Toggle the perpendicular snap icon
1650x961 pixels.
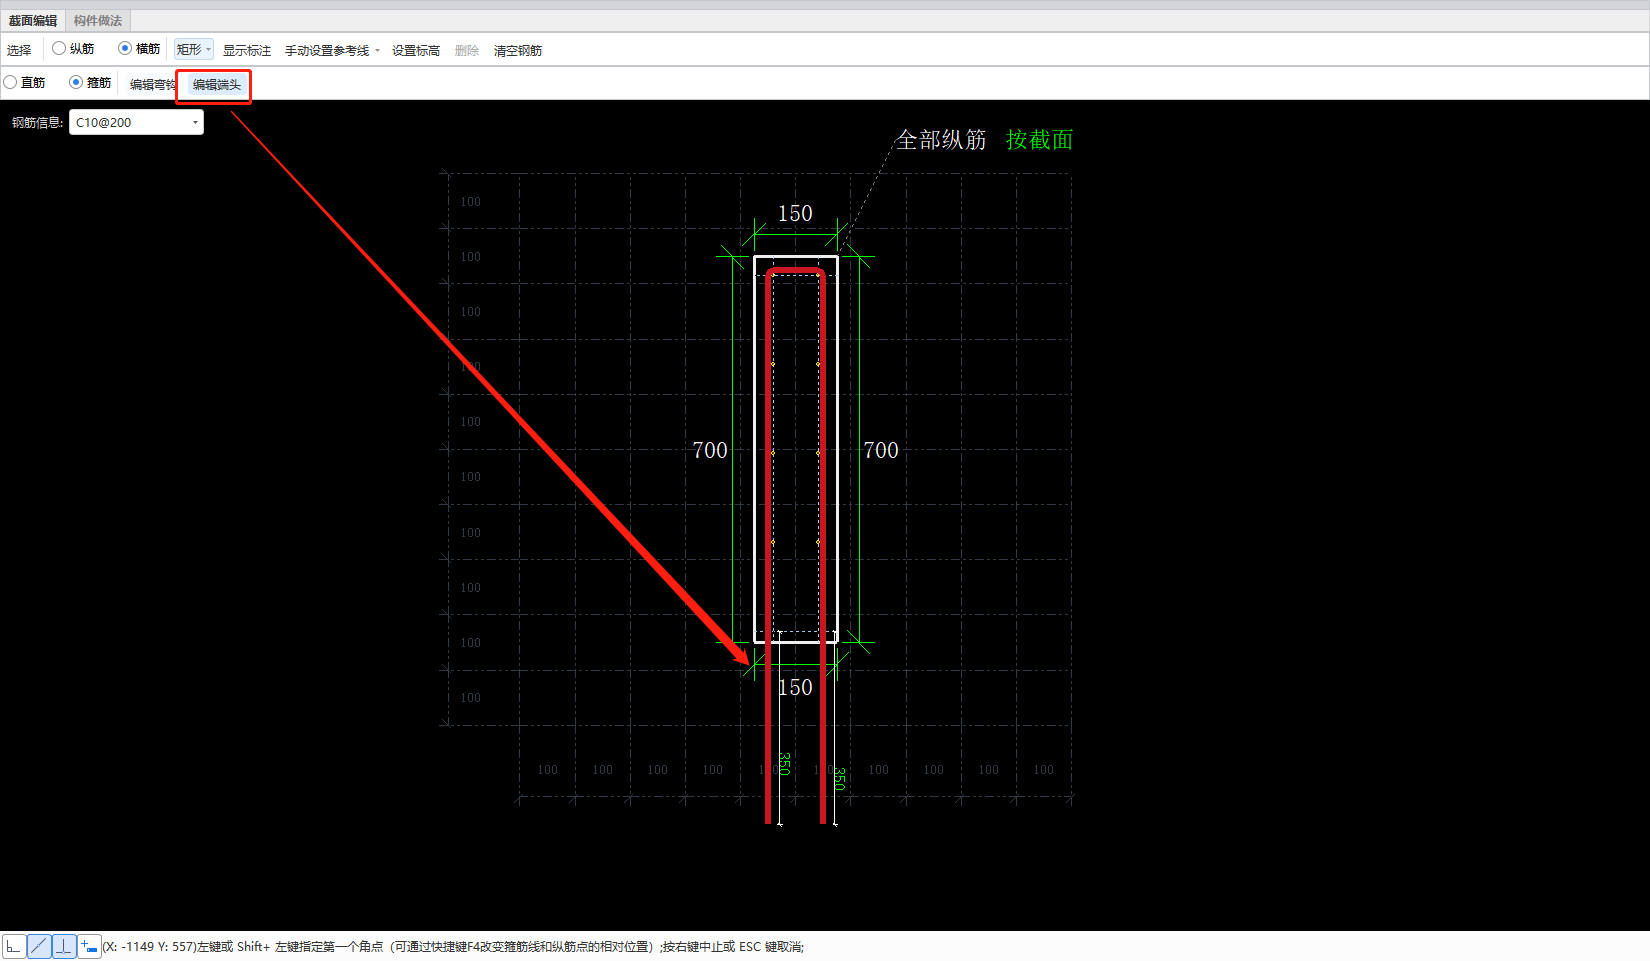click(x=64, y=946)
